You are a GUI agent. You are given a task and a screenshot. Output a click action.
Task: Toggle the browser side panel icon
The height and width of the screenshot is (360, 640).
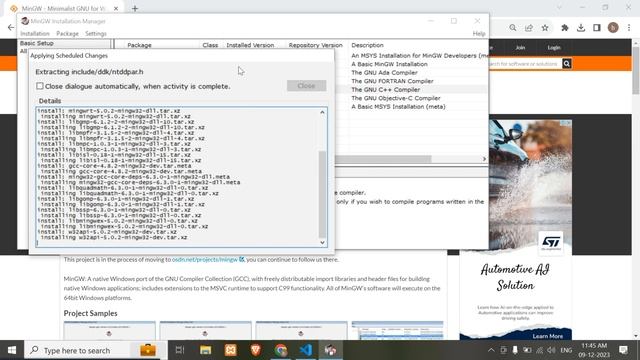point(597,27)
